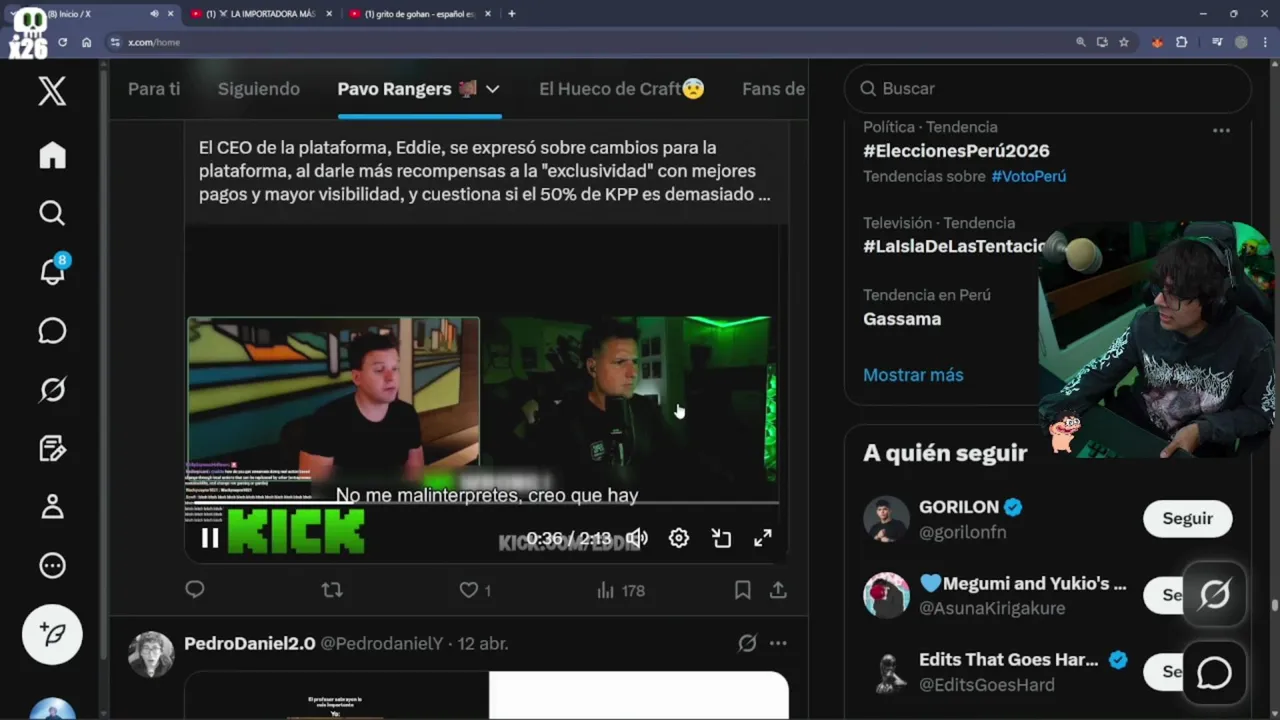Open video settings gear
This screenshot has height=720, width=1280.
[x=679, y=538]
